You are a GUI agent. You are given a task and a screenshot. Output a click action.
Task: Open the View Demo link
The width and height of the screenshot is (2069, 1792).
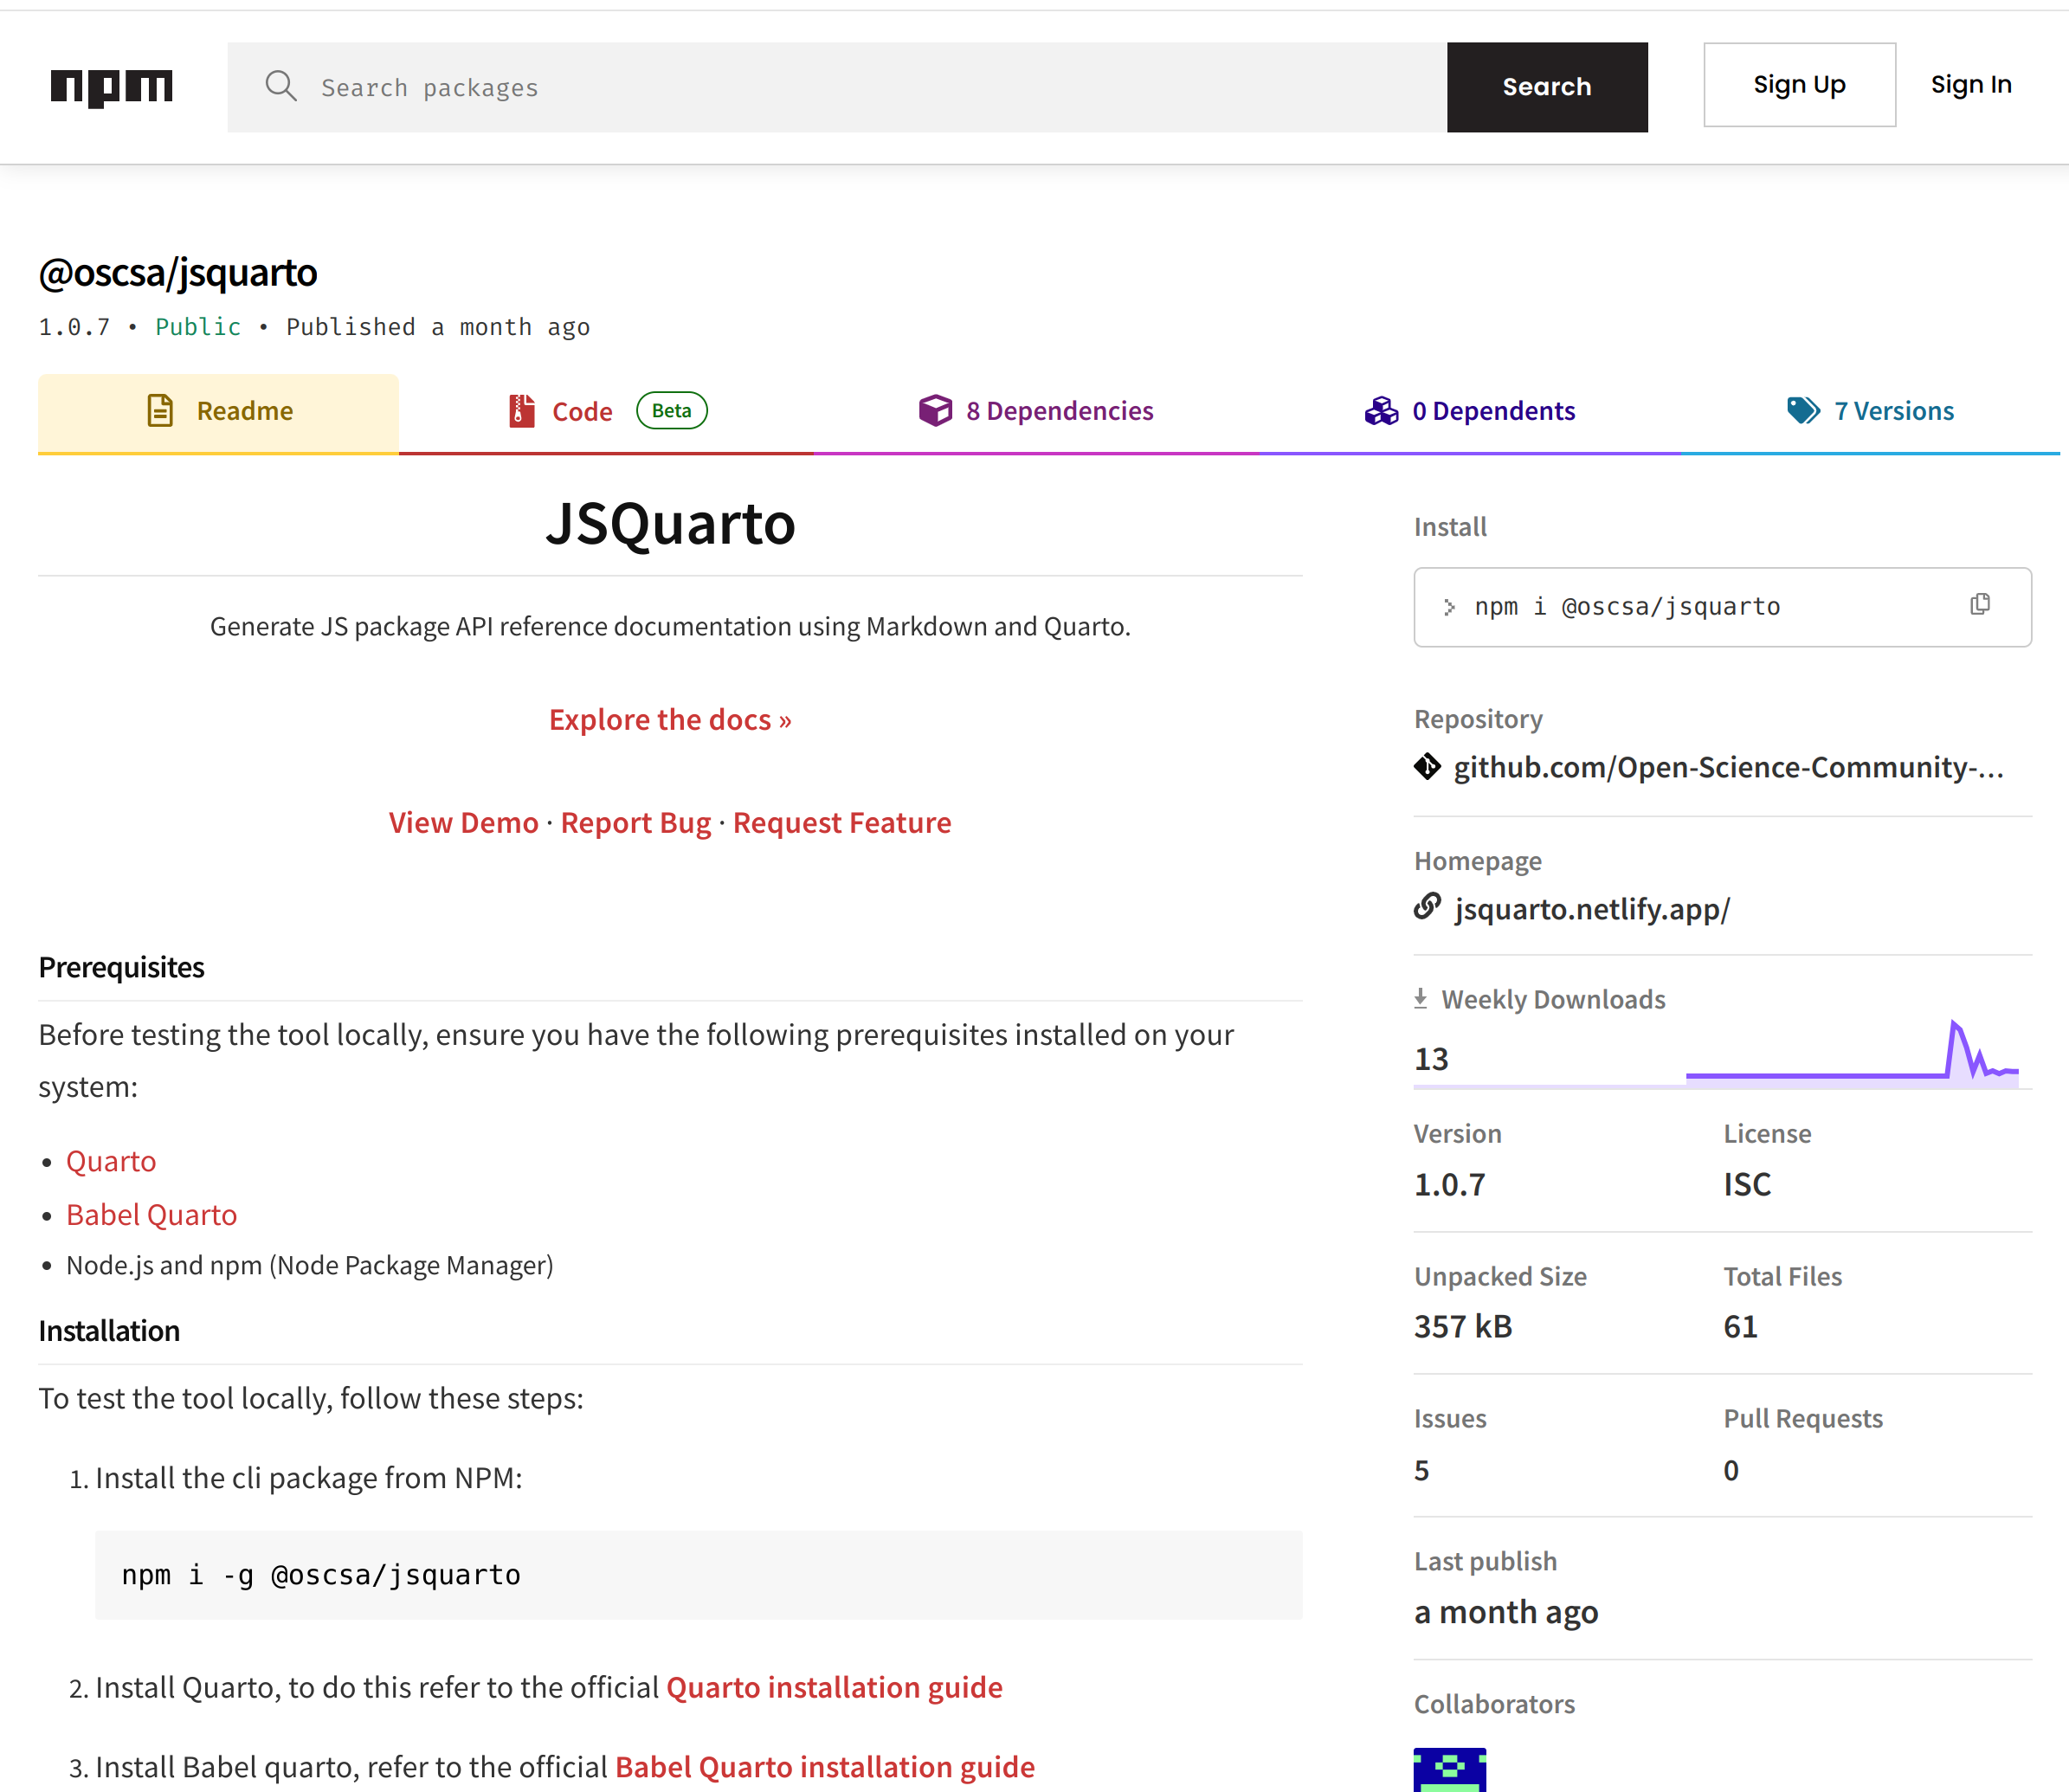coord(463,822)
